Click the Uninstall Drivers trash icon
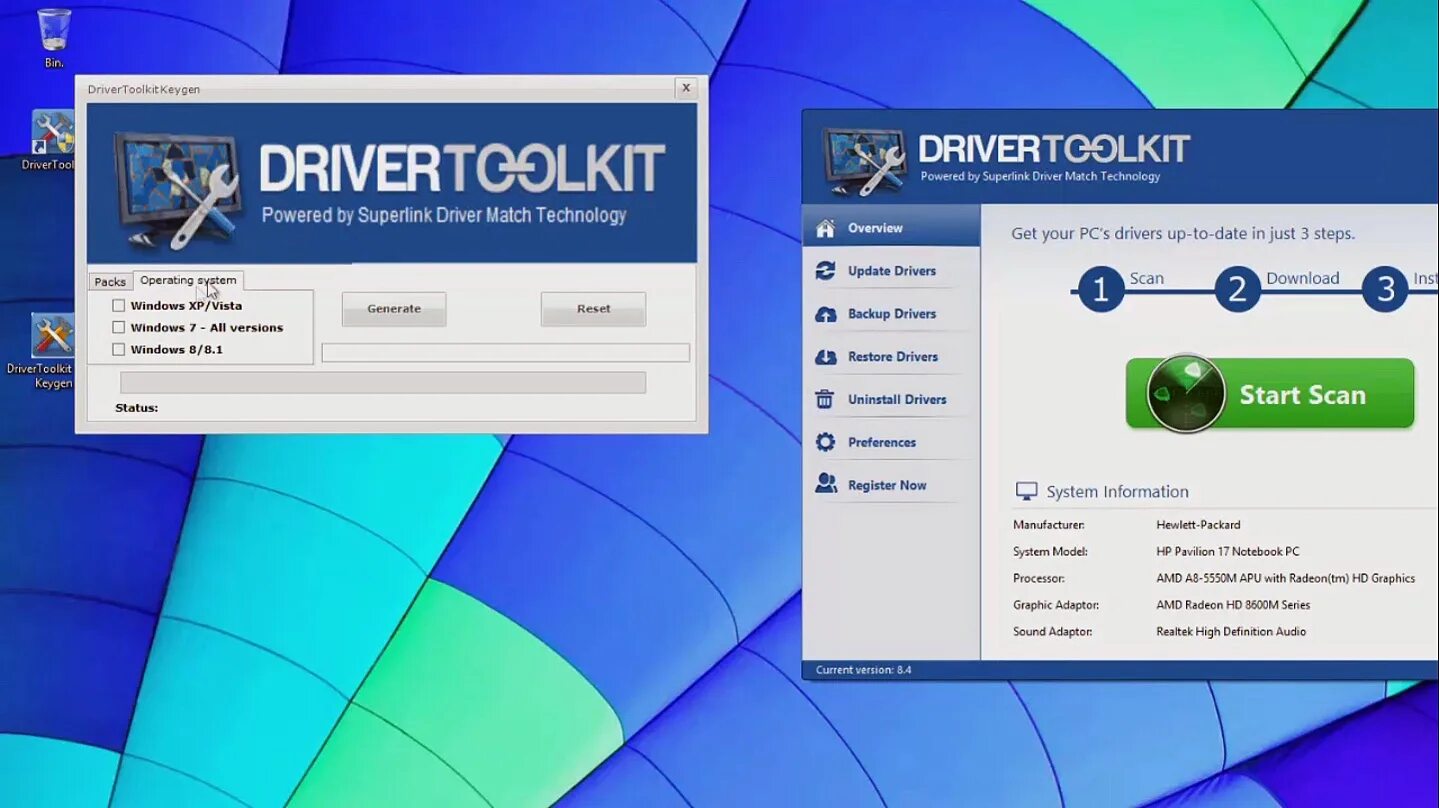 pyautogui.click(x=825, y=400)
